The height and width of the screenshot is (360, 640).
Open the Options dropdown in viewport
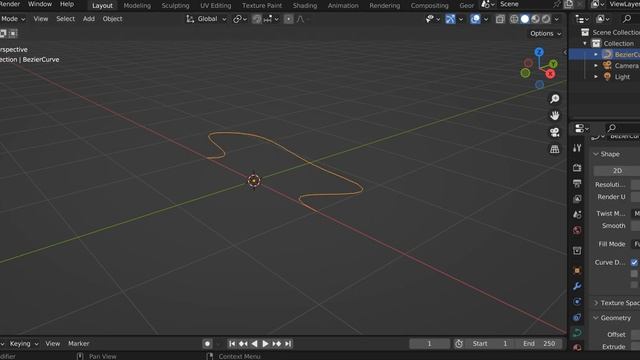[545, 33]
